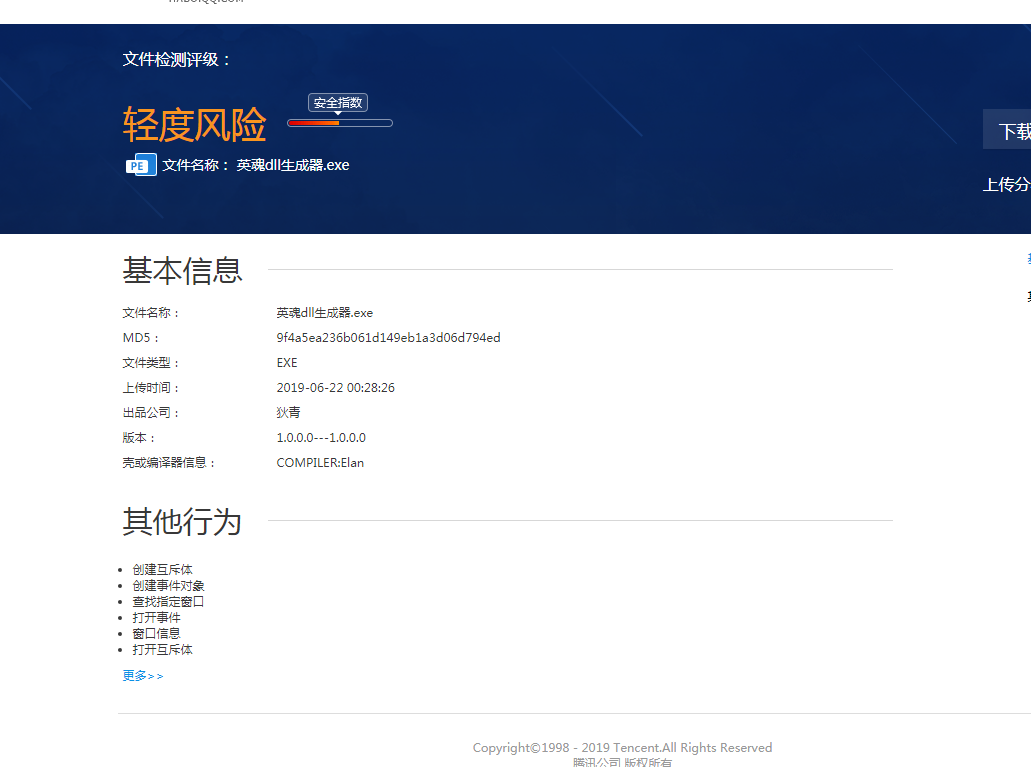Click behavior item 窗口信息

pos(156,633)
